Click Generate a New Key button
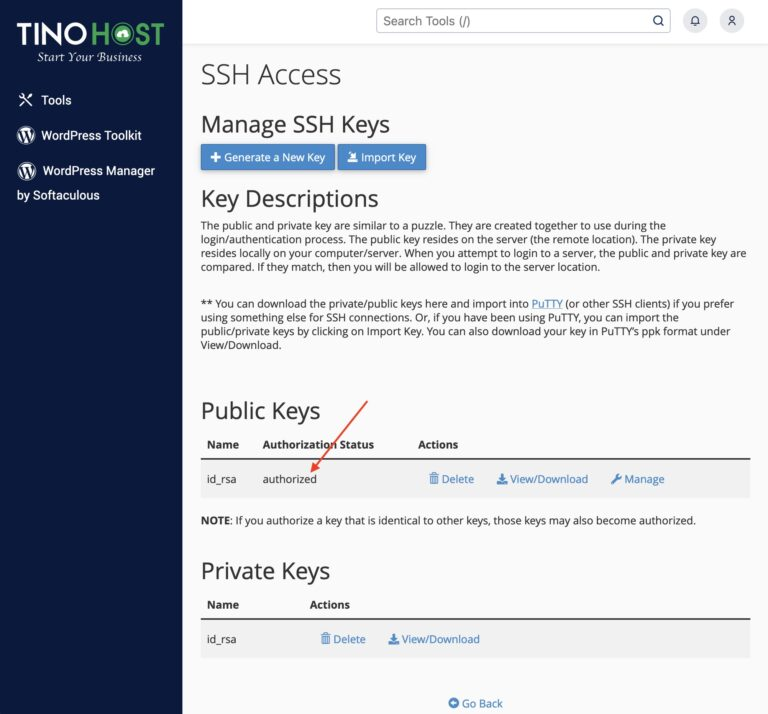The width and height of the screenshot is (768, 714). [x=268, y=157]
